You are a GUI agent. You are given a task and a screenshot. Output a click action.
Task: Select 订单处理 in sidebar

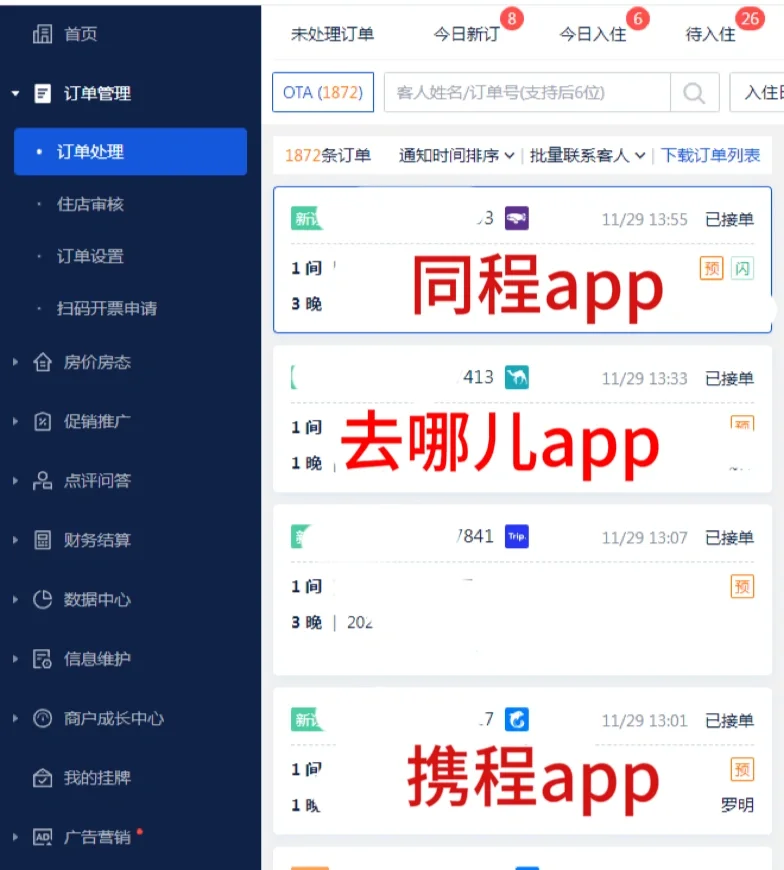click(130, 151)
